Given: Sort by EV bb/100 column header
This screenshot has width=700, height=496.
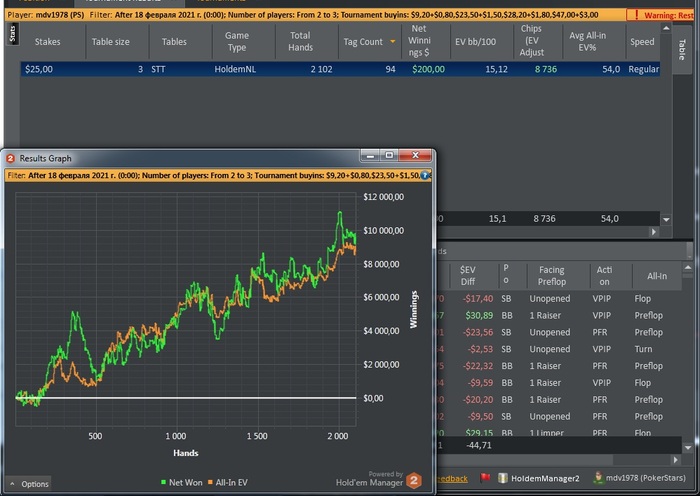Looking at the screenshot, I should point(475,42).
